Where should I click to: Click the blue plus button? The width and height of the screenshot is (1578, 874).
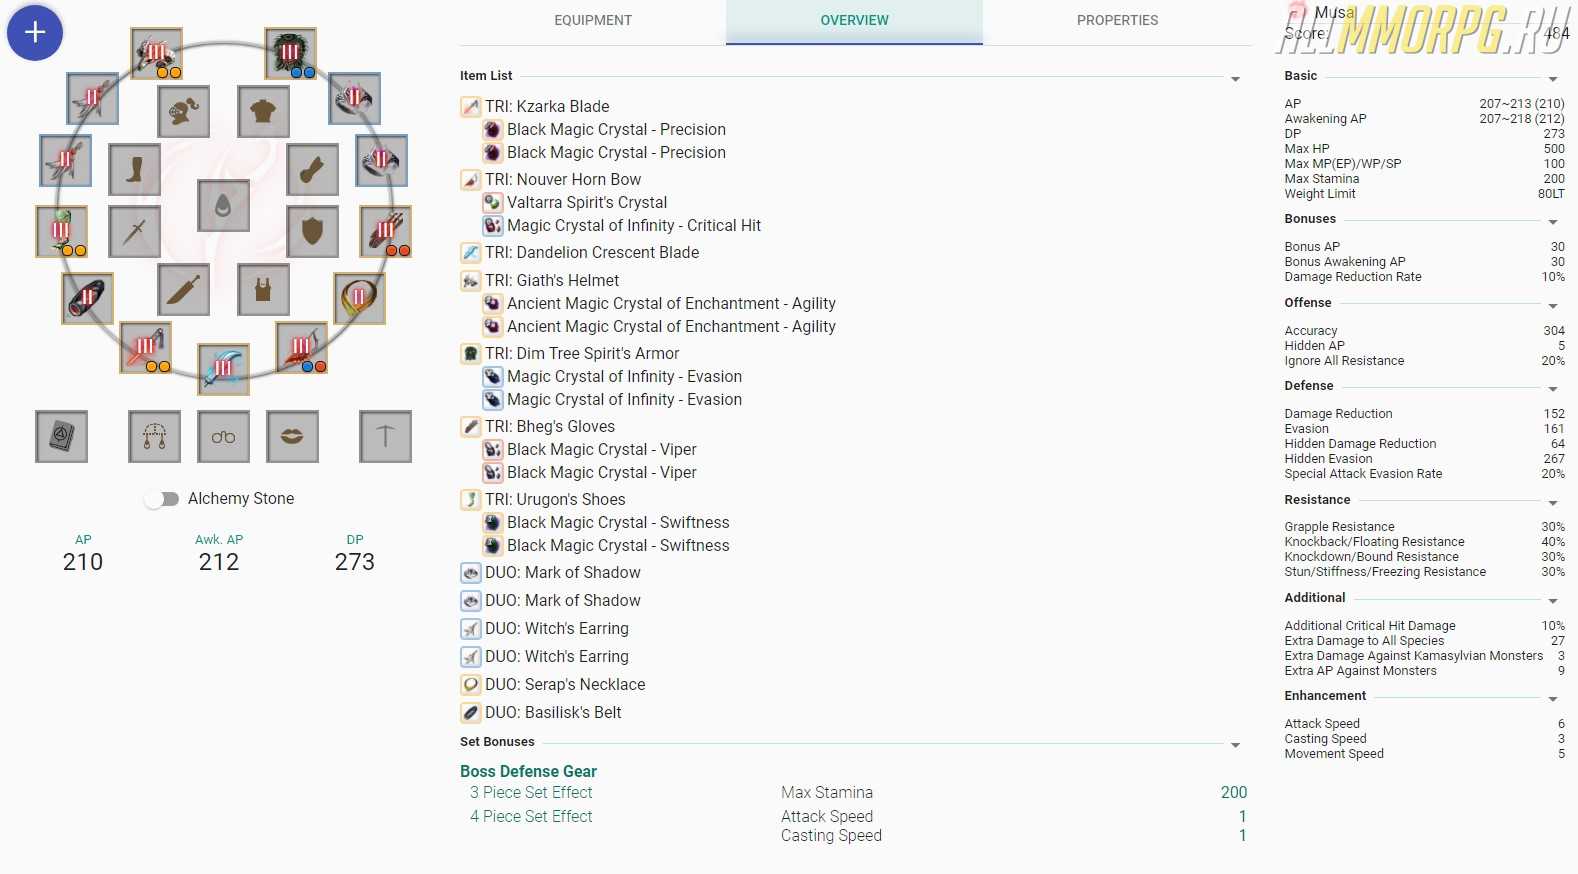click(35, 32)
